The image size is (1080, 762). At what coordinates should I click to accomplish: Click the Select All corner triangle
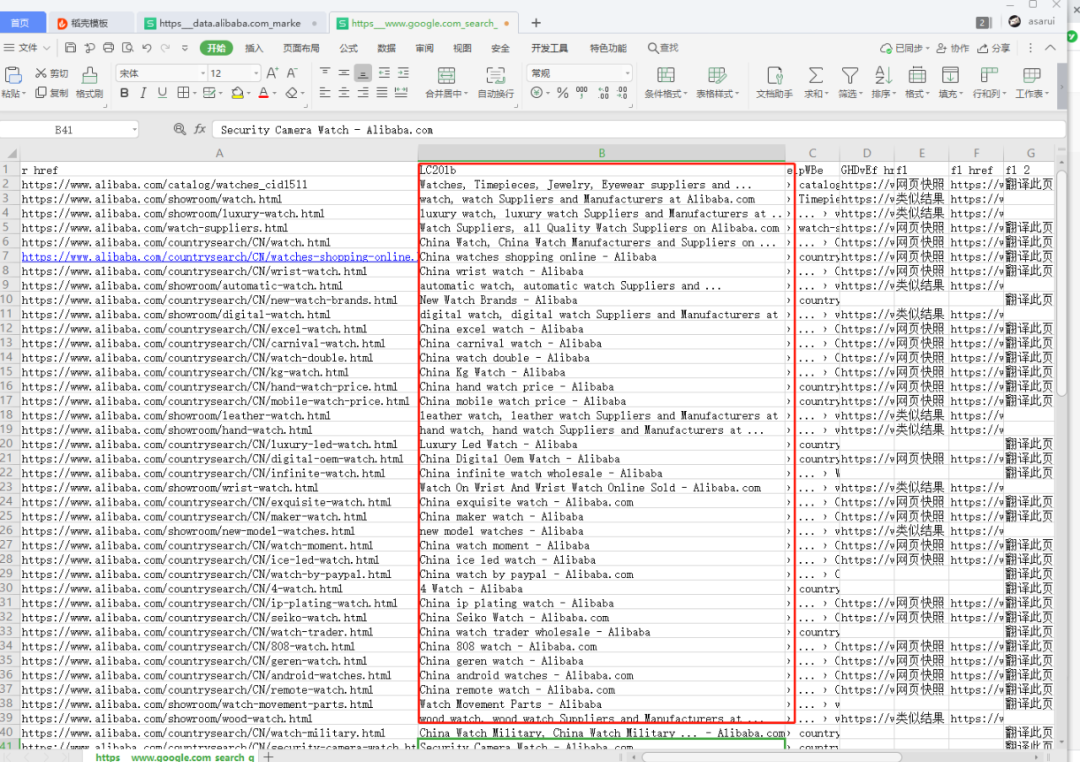[10, 153]
